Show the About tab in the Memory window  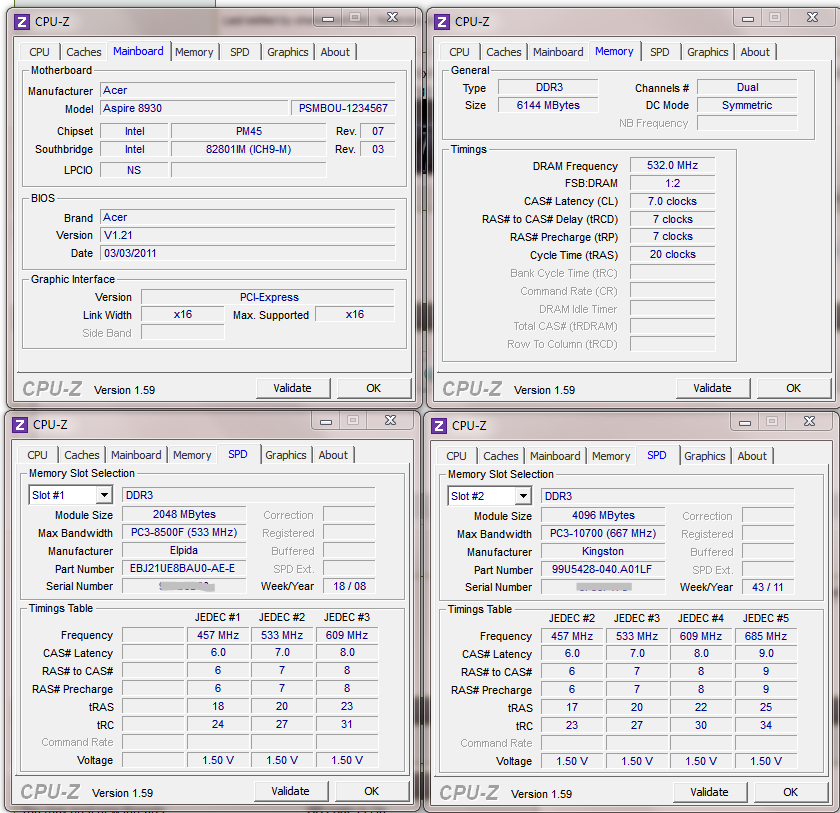[x=755, y=52]
